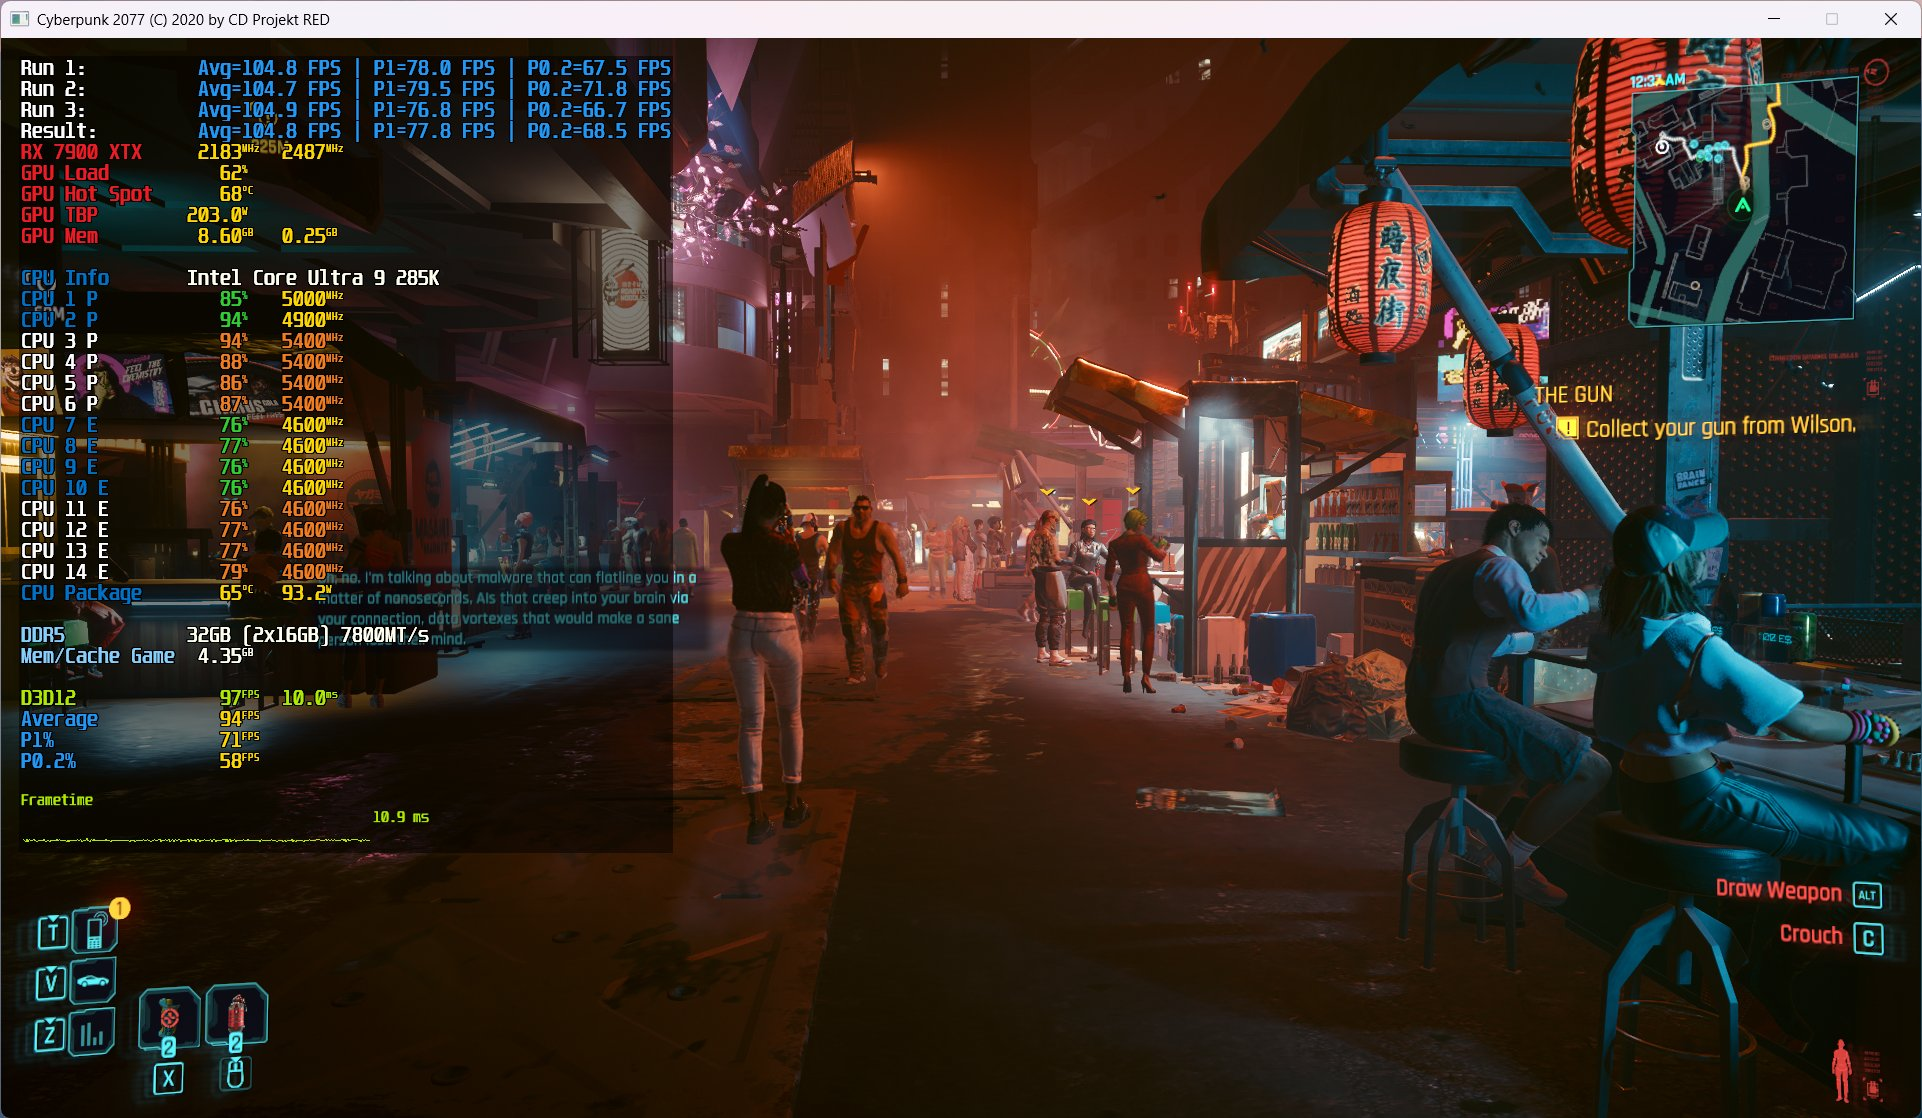Click the CPU Package row
The image size is (1922, 1118).
[176, 593]
